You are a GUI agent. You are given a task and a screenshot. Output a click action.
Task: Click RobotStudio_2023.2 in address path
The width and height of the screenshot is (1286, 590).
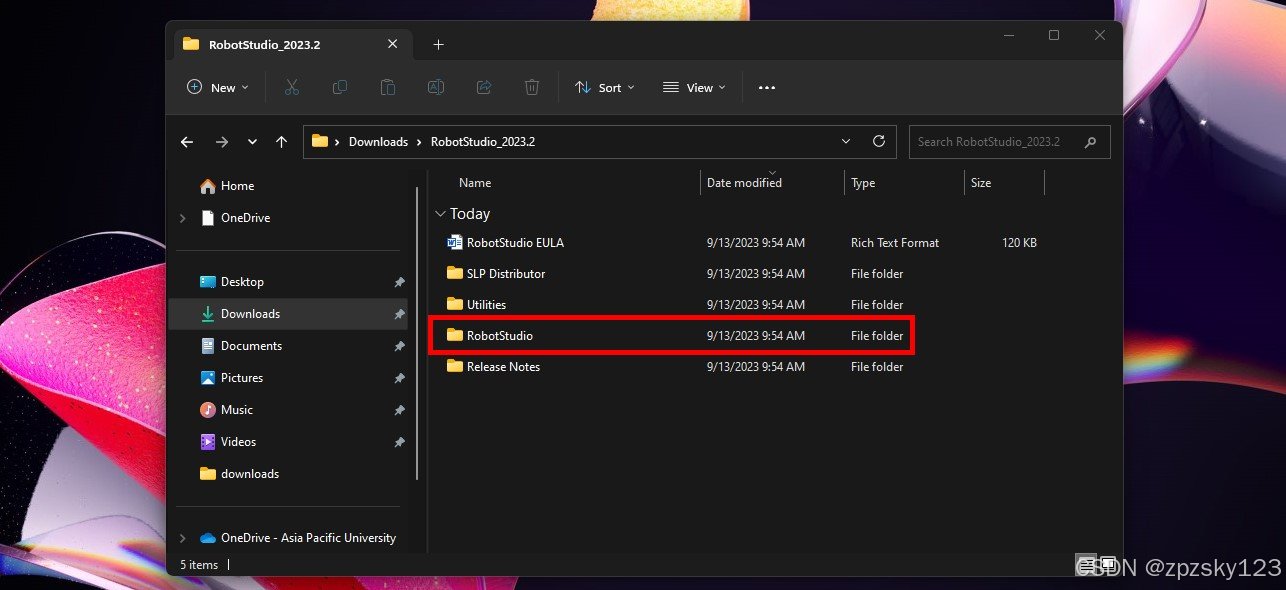[483, 142]
